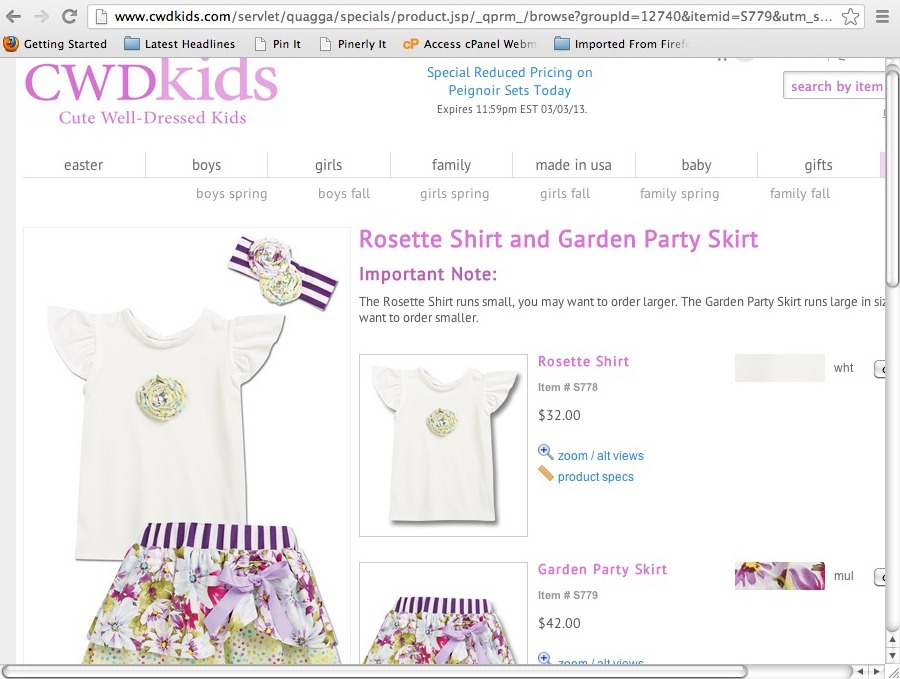Select the white color swatch
Image resolution: width=900 pixels, height=679 pixels.
click(779, 368)
